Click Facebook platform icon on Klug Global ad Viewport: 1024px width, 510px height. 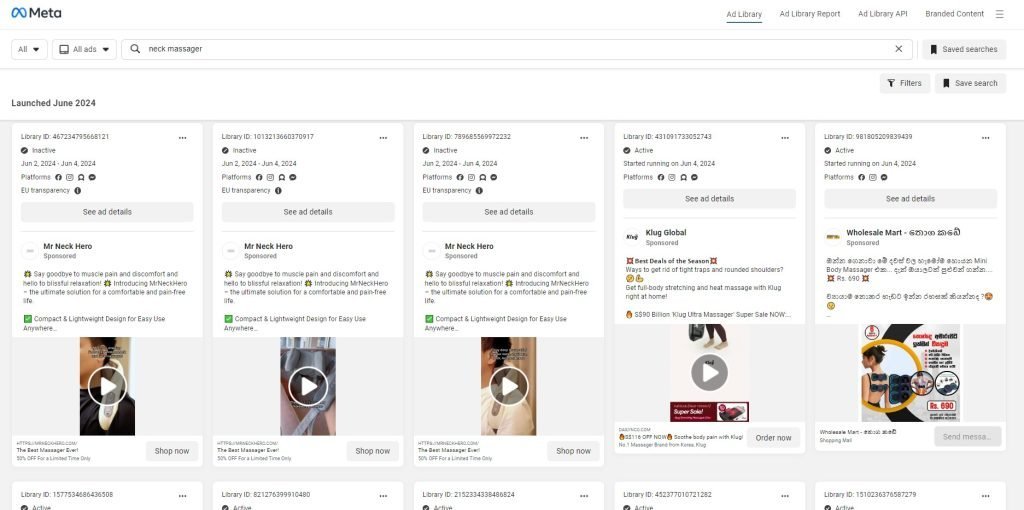(x=661, y=177)
